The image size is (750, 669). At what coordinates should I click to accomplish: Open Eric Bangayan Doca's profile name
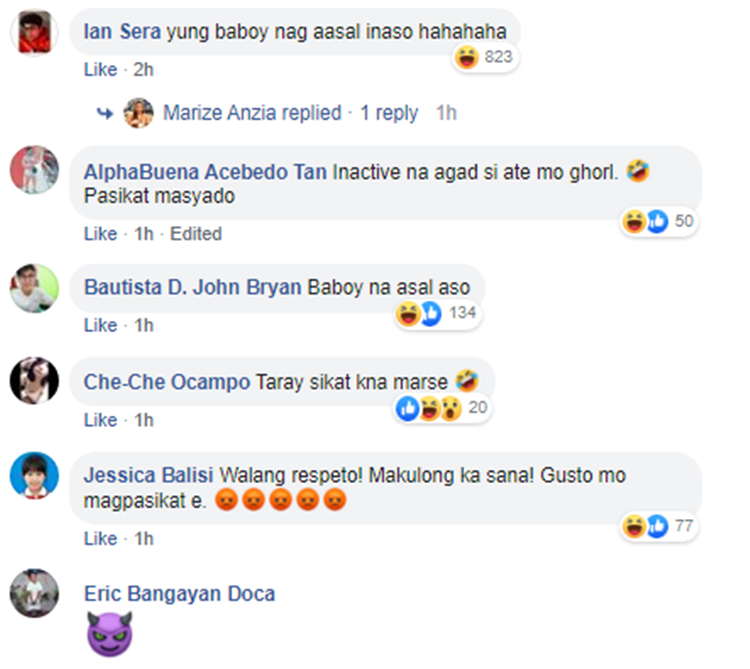(179, 594)
